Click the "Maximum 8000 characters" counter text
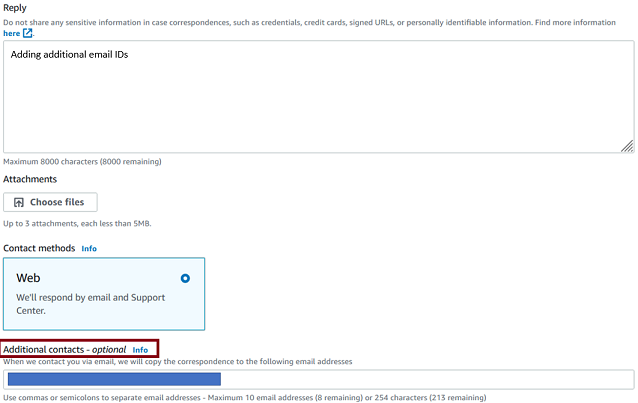Image resolution: width=638 pixels, height=403 pixels. pyautogui.click(x=82, y=162)
